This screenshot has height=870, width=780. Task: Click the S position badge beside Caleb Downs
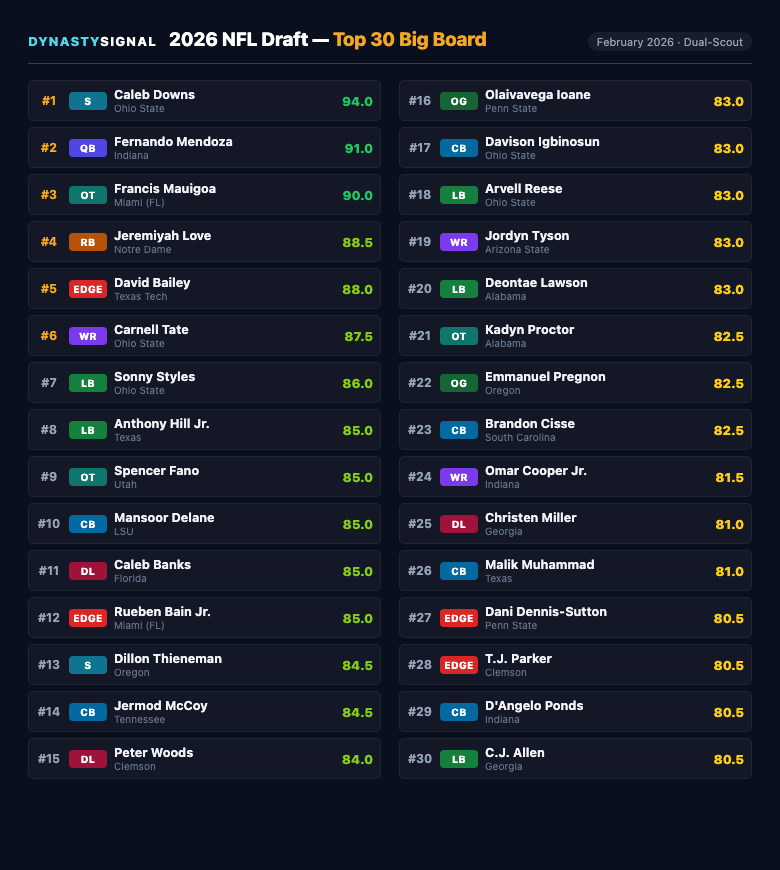pyautogui.click(x=87, y=101)
